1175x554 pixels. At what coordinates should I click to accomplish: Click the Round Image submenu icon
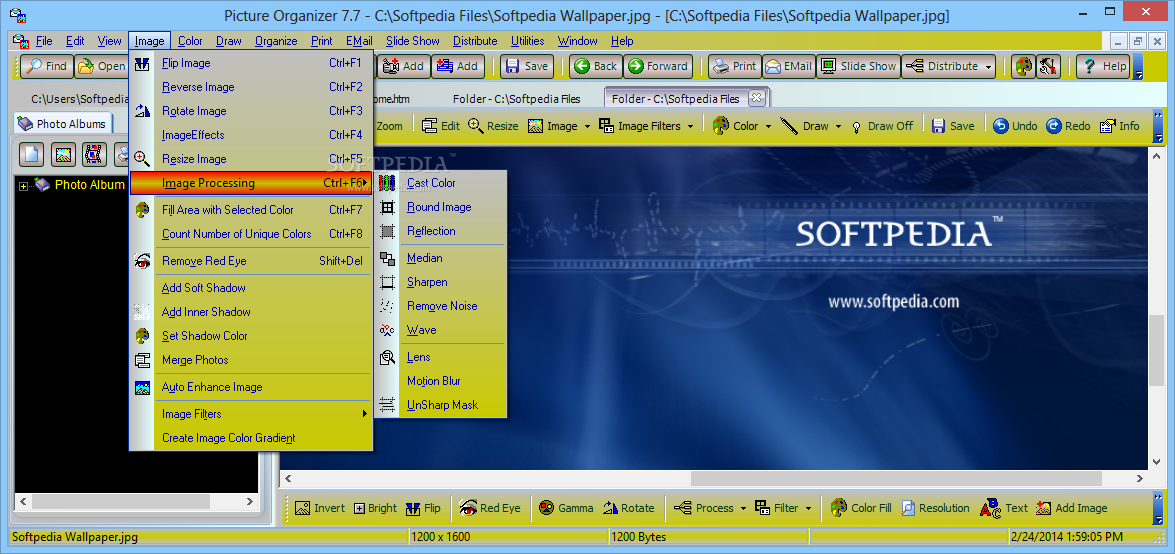pyautogui.click(x=387, y=207)
